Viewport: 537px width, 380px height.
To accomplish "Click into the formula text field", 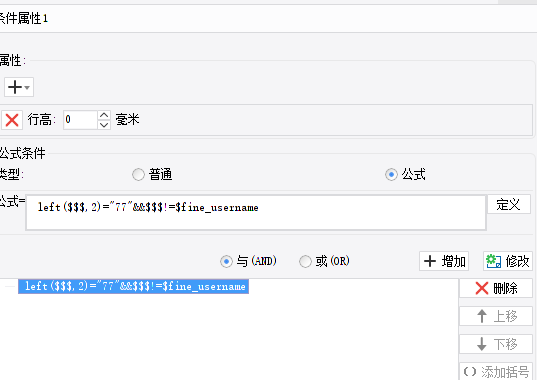I will [256, 213].
